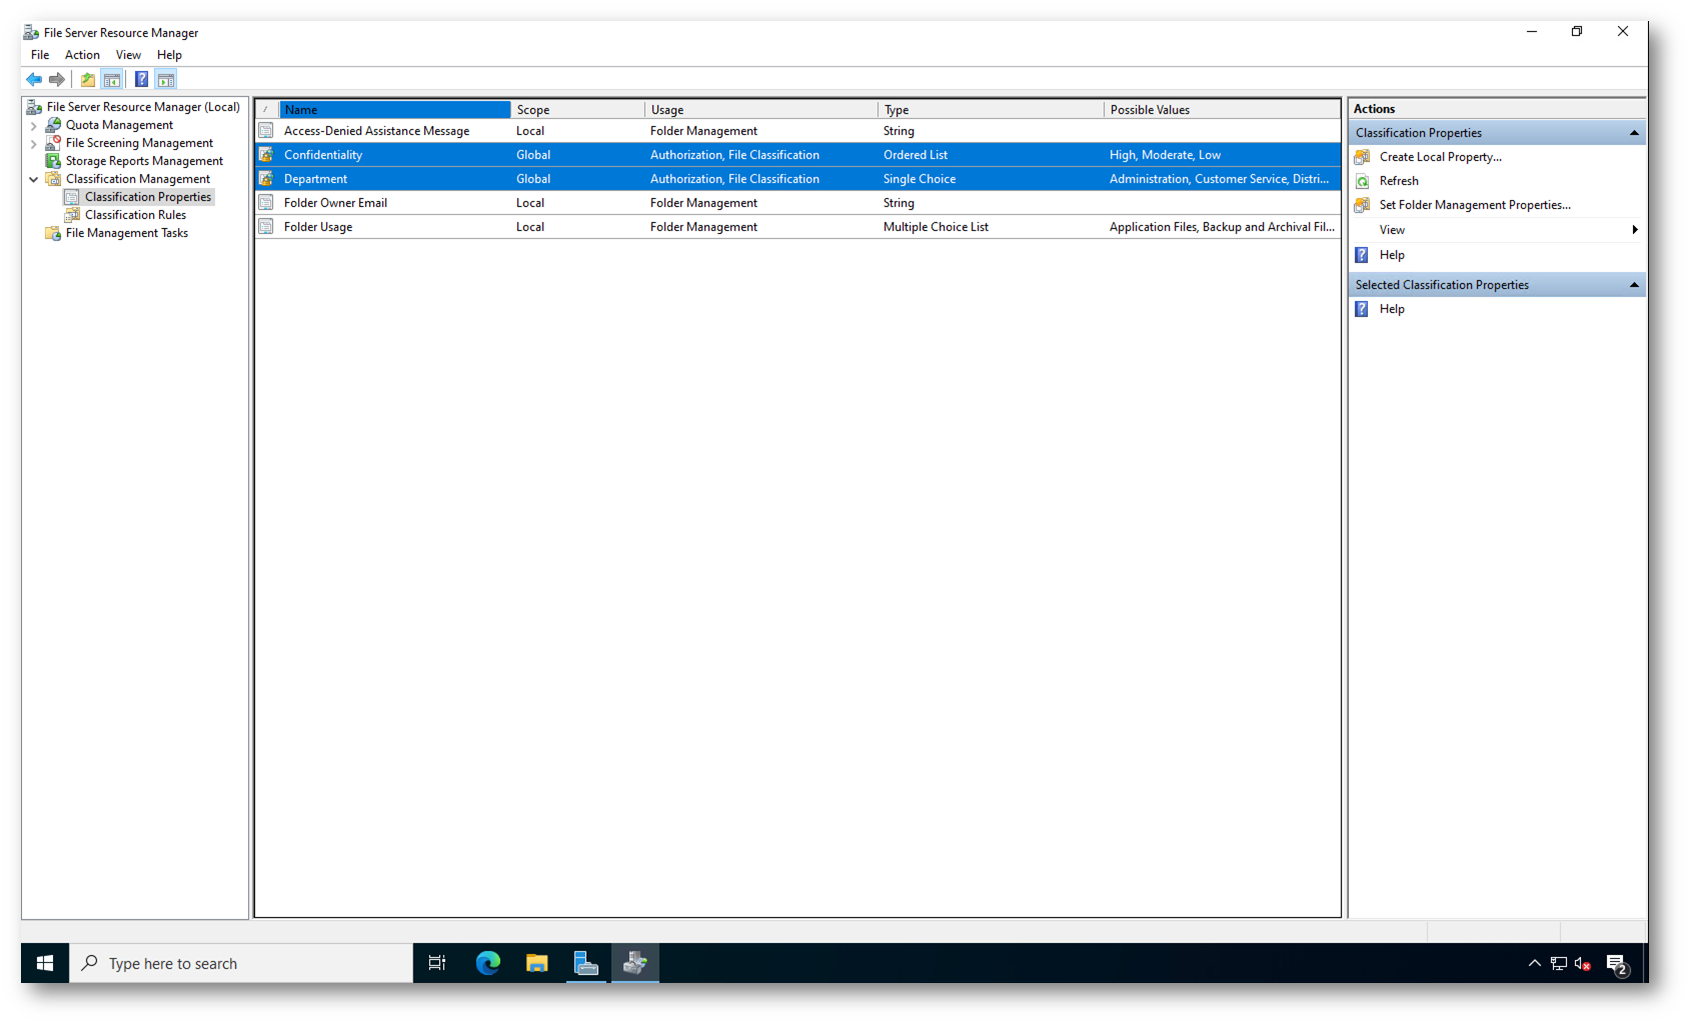This screenshot has height=1025, width=1691.
Task: Toggle the Show/Hide Console Tree icon
Action: (112, 79)
